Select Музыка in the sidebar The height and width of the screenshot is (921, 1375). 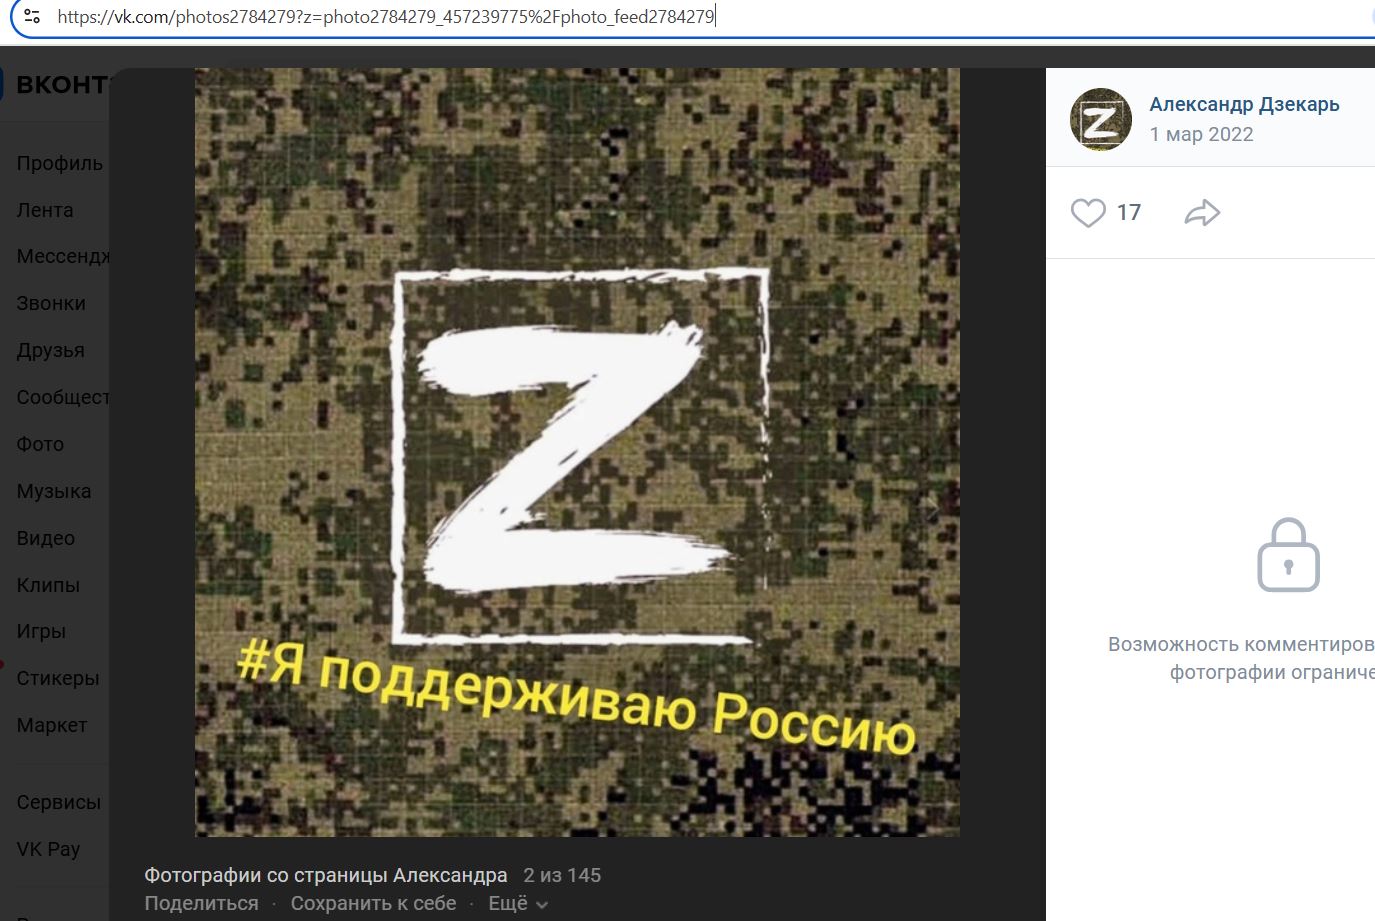pos(53,491)
